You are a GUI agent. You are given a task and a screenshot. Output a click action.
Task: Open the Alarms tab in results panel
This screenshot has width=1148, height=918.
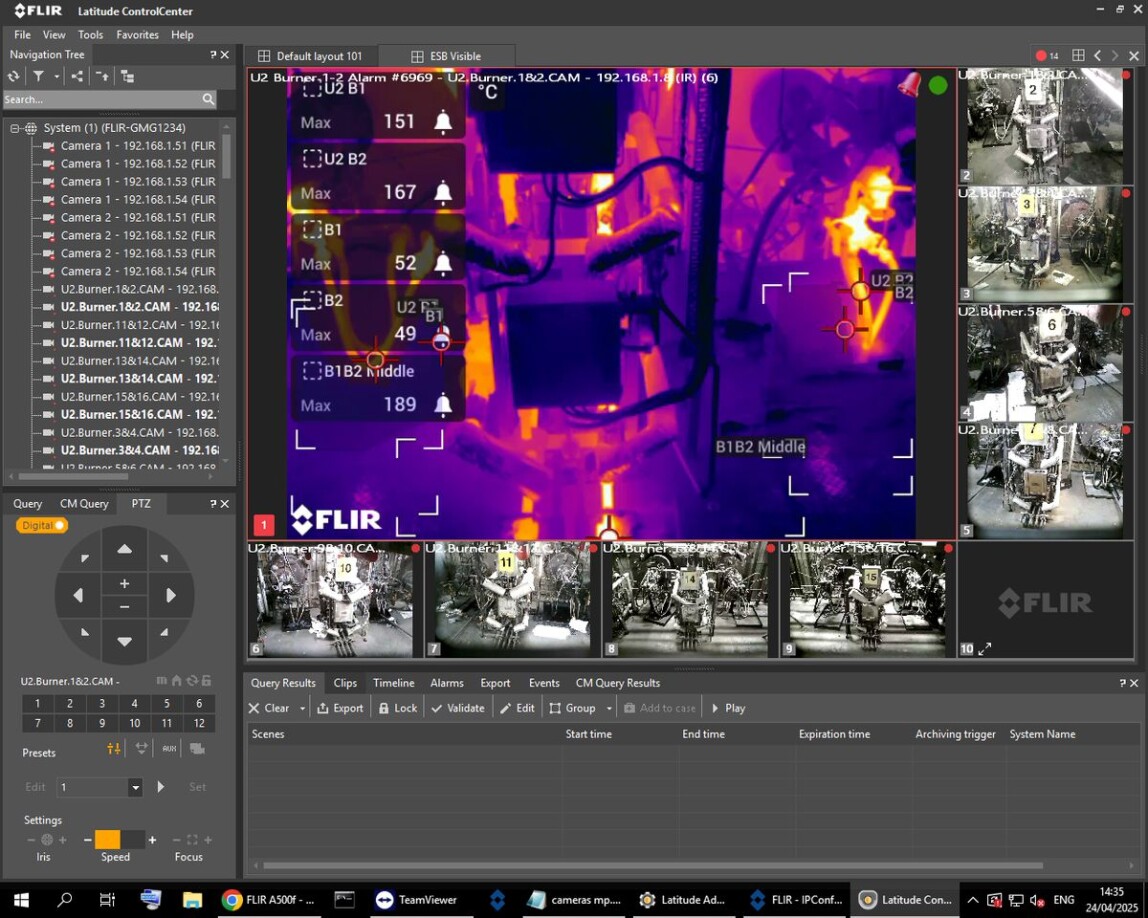click(x=447, y=683)
